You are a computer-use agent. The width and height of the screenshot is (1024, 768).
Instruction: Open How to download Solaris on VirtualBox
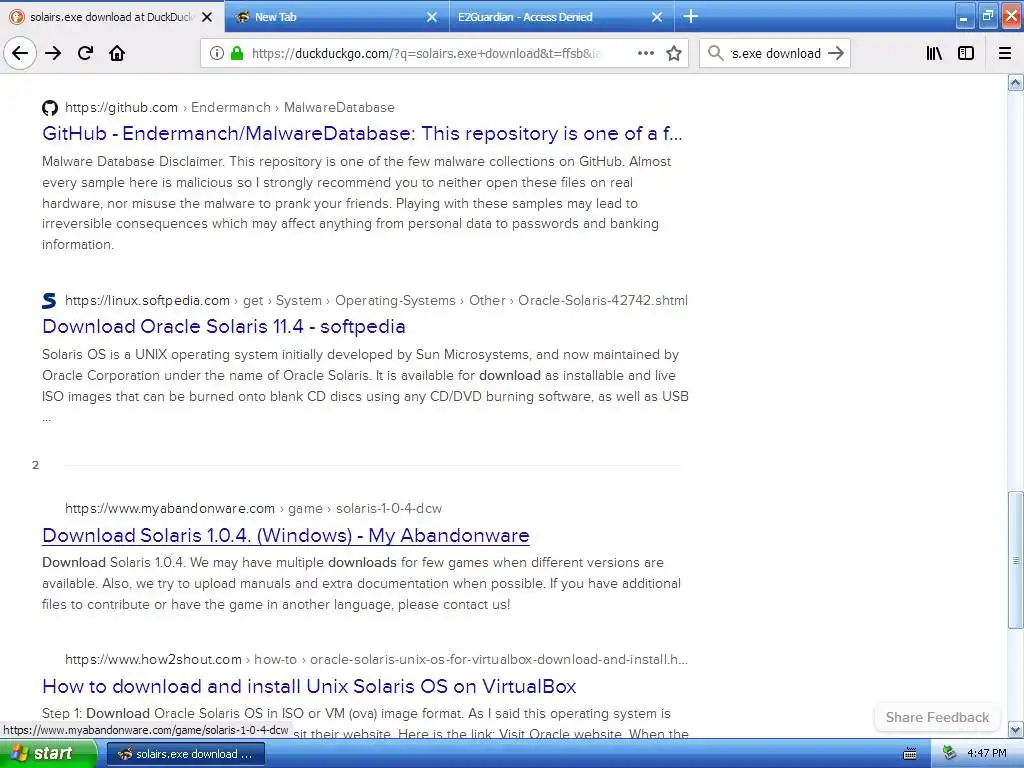309,686
